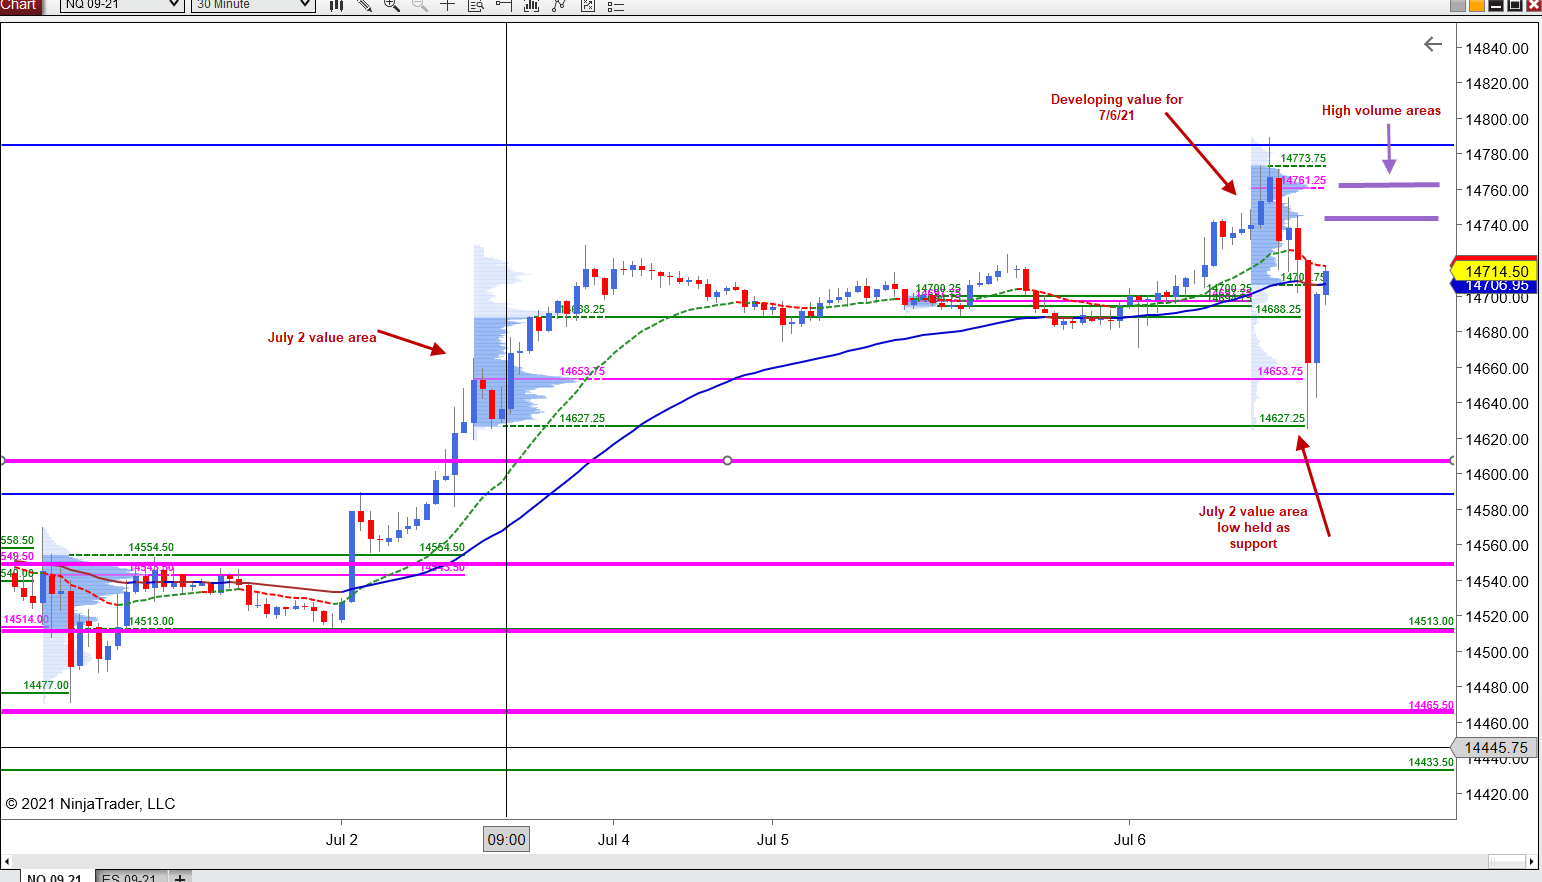Screen dimensions: 1542x882
Task: Click the blue 14706.95 price marker
Action: tap(1496, 286)
